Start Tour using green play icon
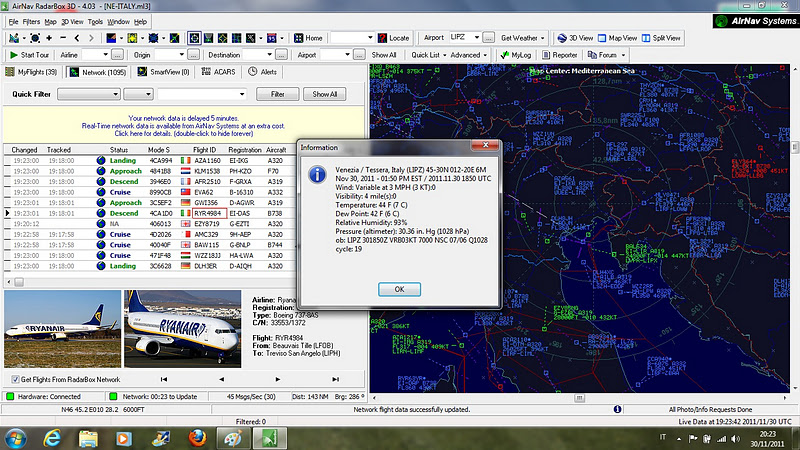The image size is (800, 450). tap(29, 55)
